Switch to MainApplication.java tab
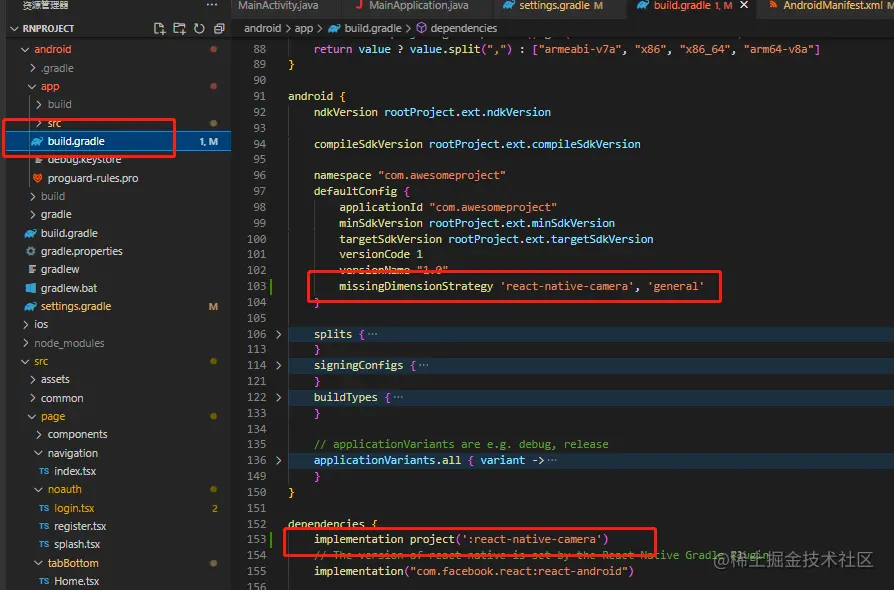894x590 pixels. 418,5
